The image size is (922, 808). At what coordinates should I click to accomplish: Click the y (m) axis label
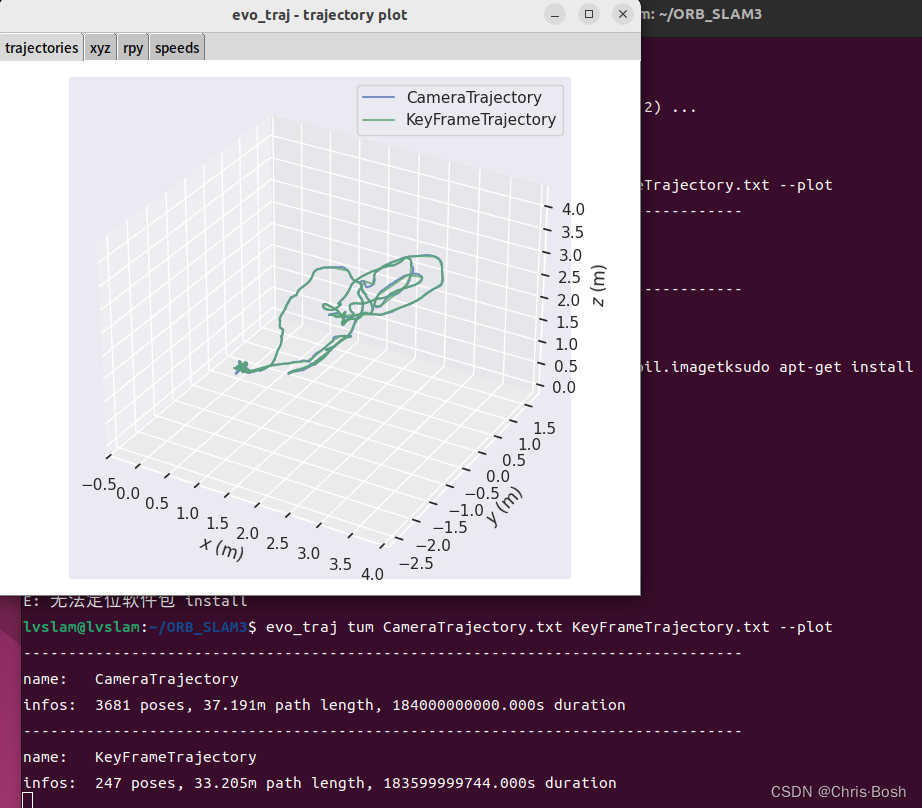[504, 507]
